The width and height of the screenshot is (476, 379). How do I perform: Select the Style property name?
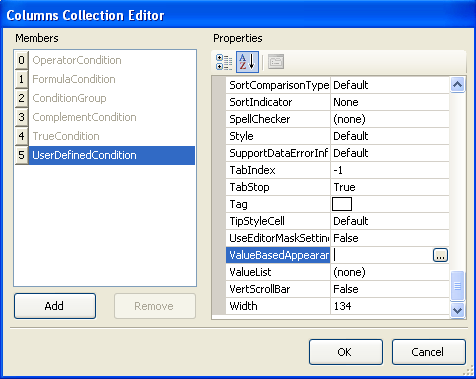point(278,136)
